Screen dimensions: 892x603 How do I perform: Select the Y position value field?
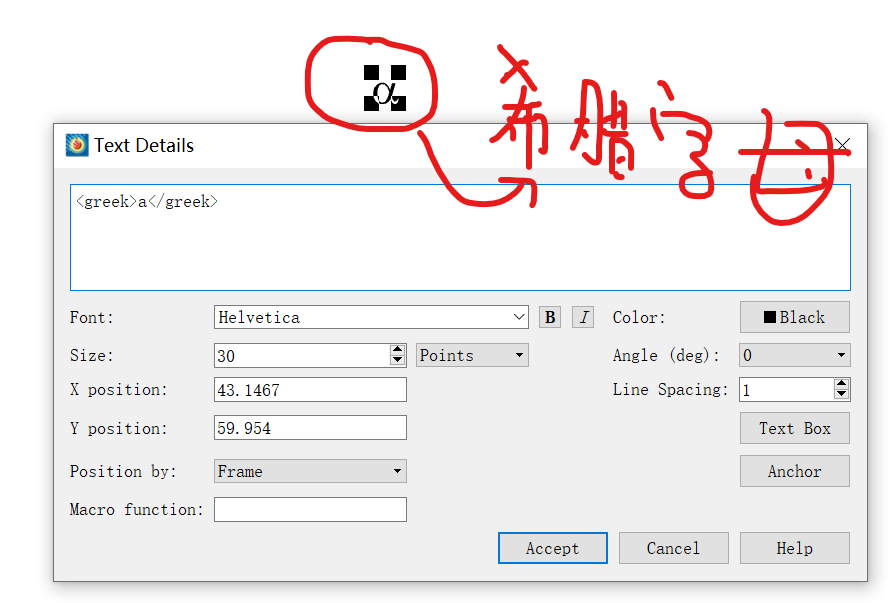pos(310,427)
